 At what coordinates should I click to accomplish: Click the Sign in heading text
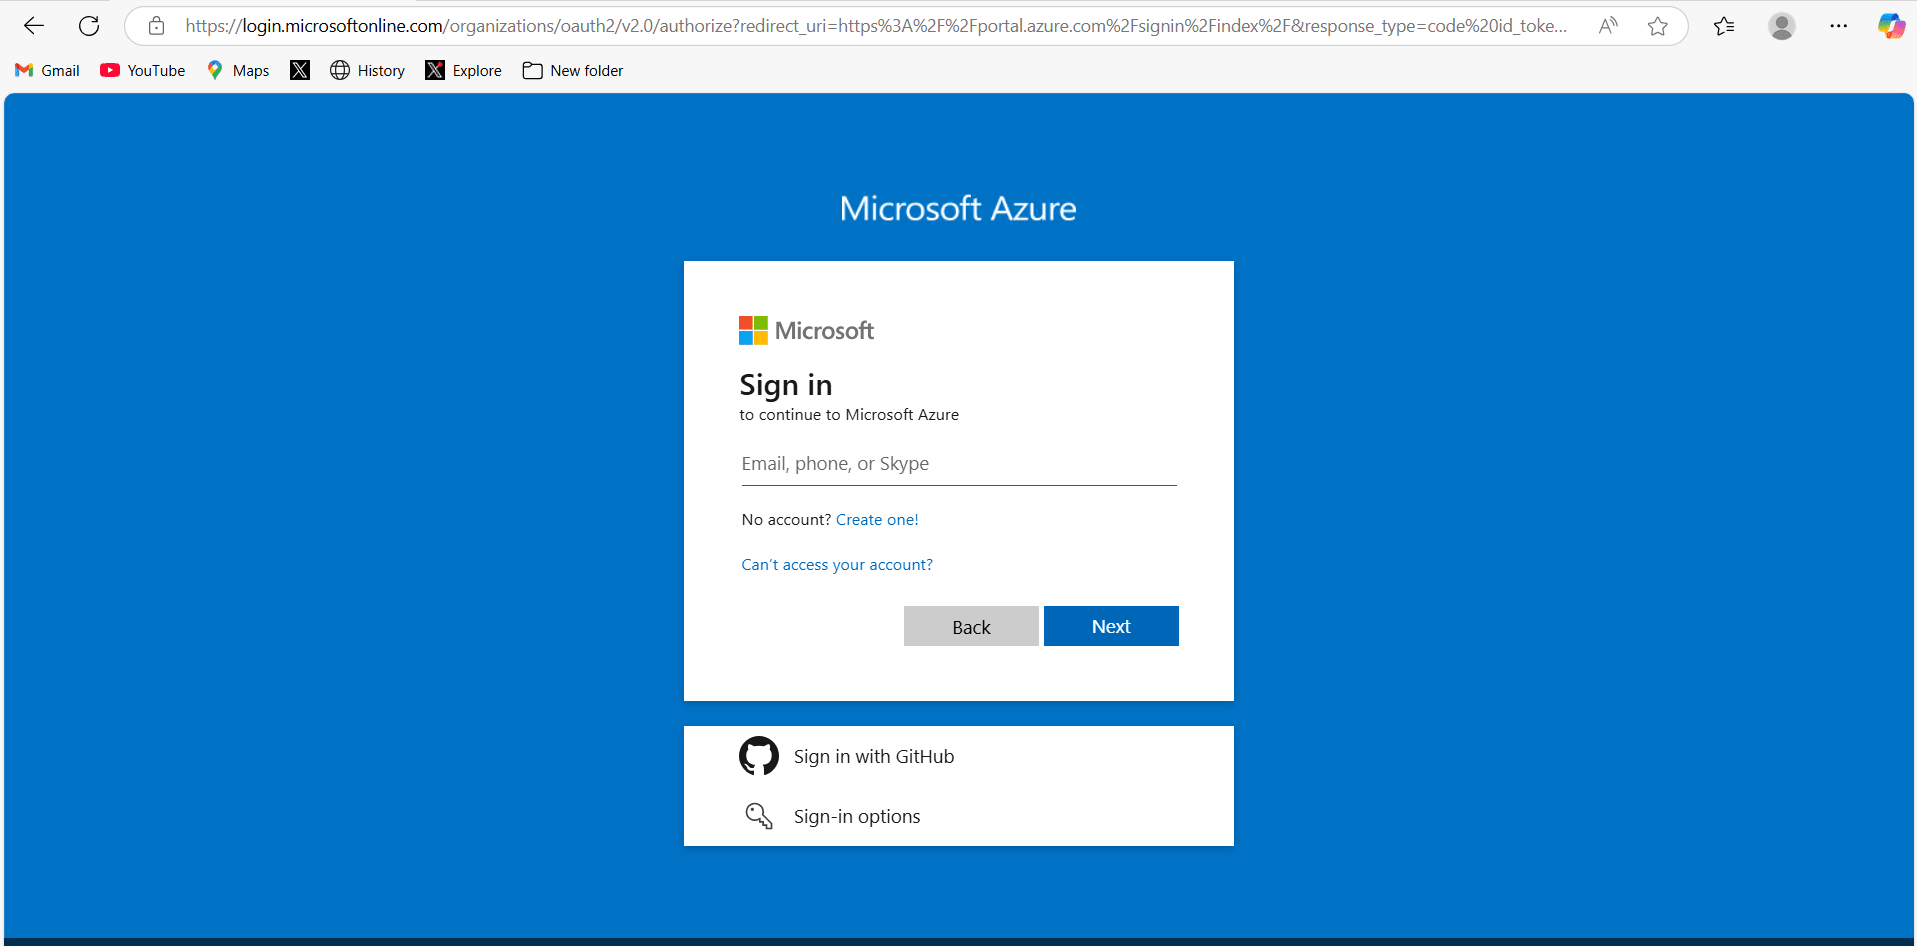(786, 385)
